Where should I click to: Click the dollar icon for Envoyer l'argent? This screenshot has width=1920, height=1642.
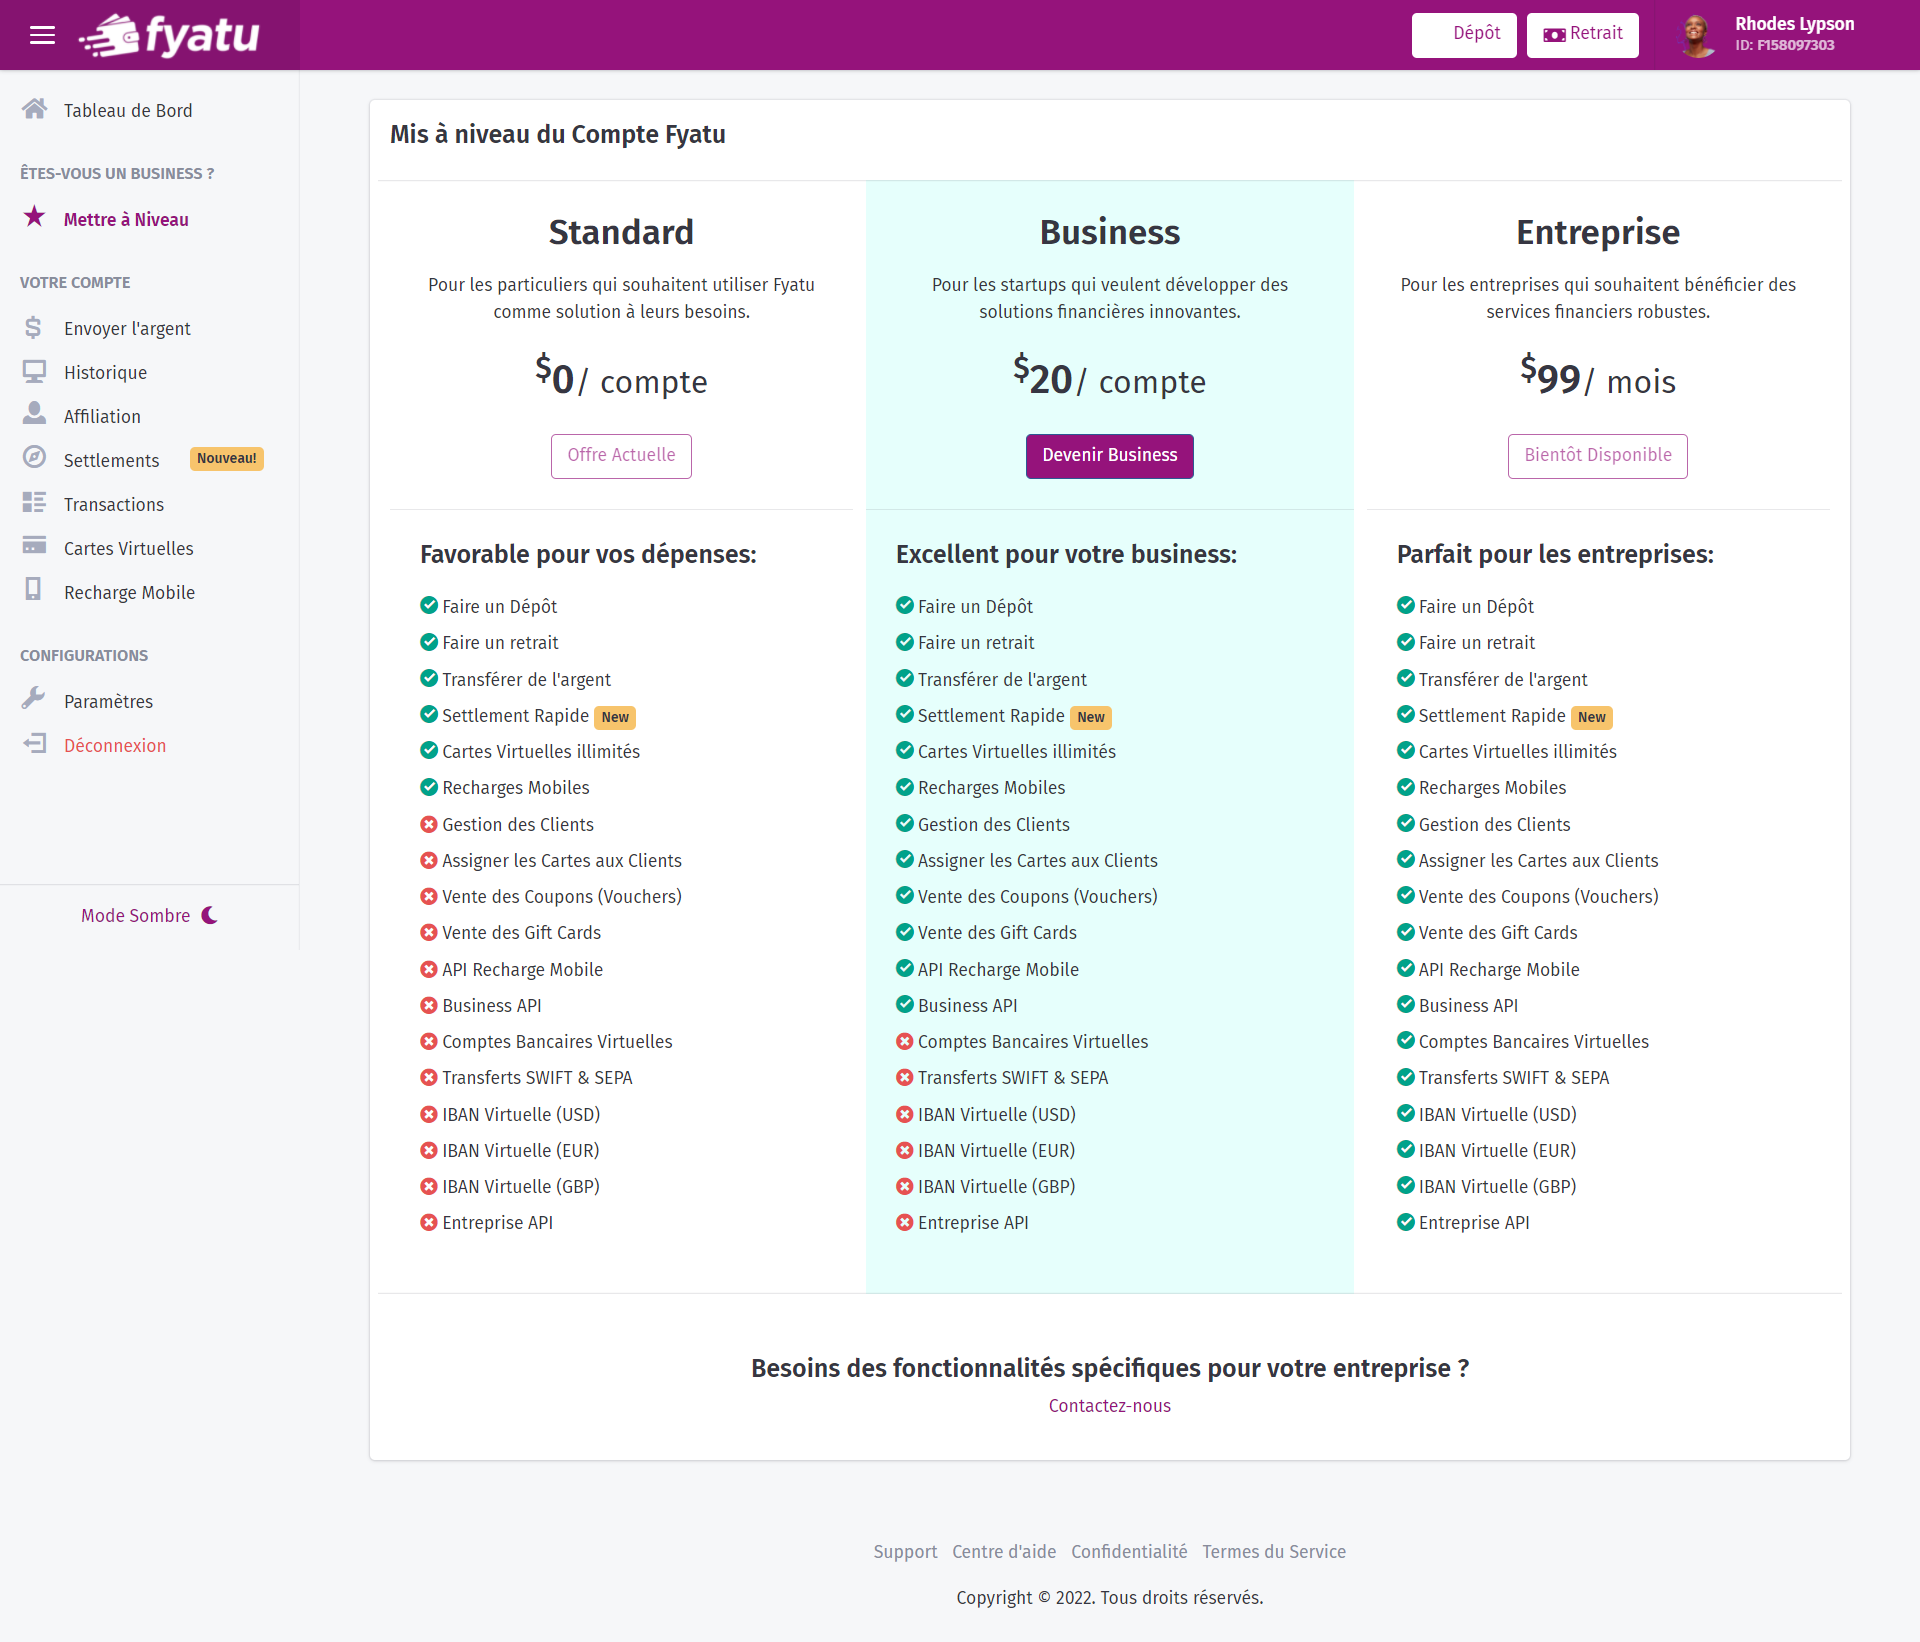(x=34, y=327)
